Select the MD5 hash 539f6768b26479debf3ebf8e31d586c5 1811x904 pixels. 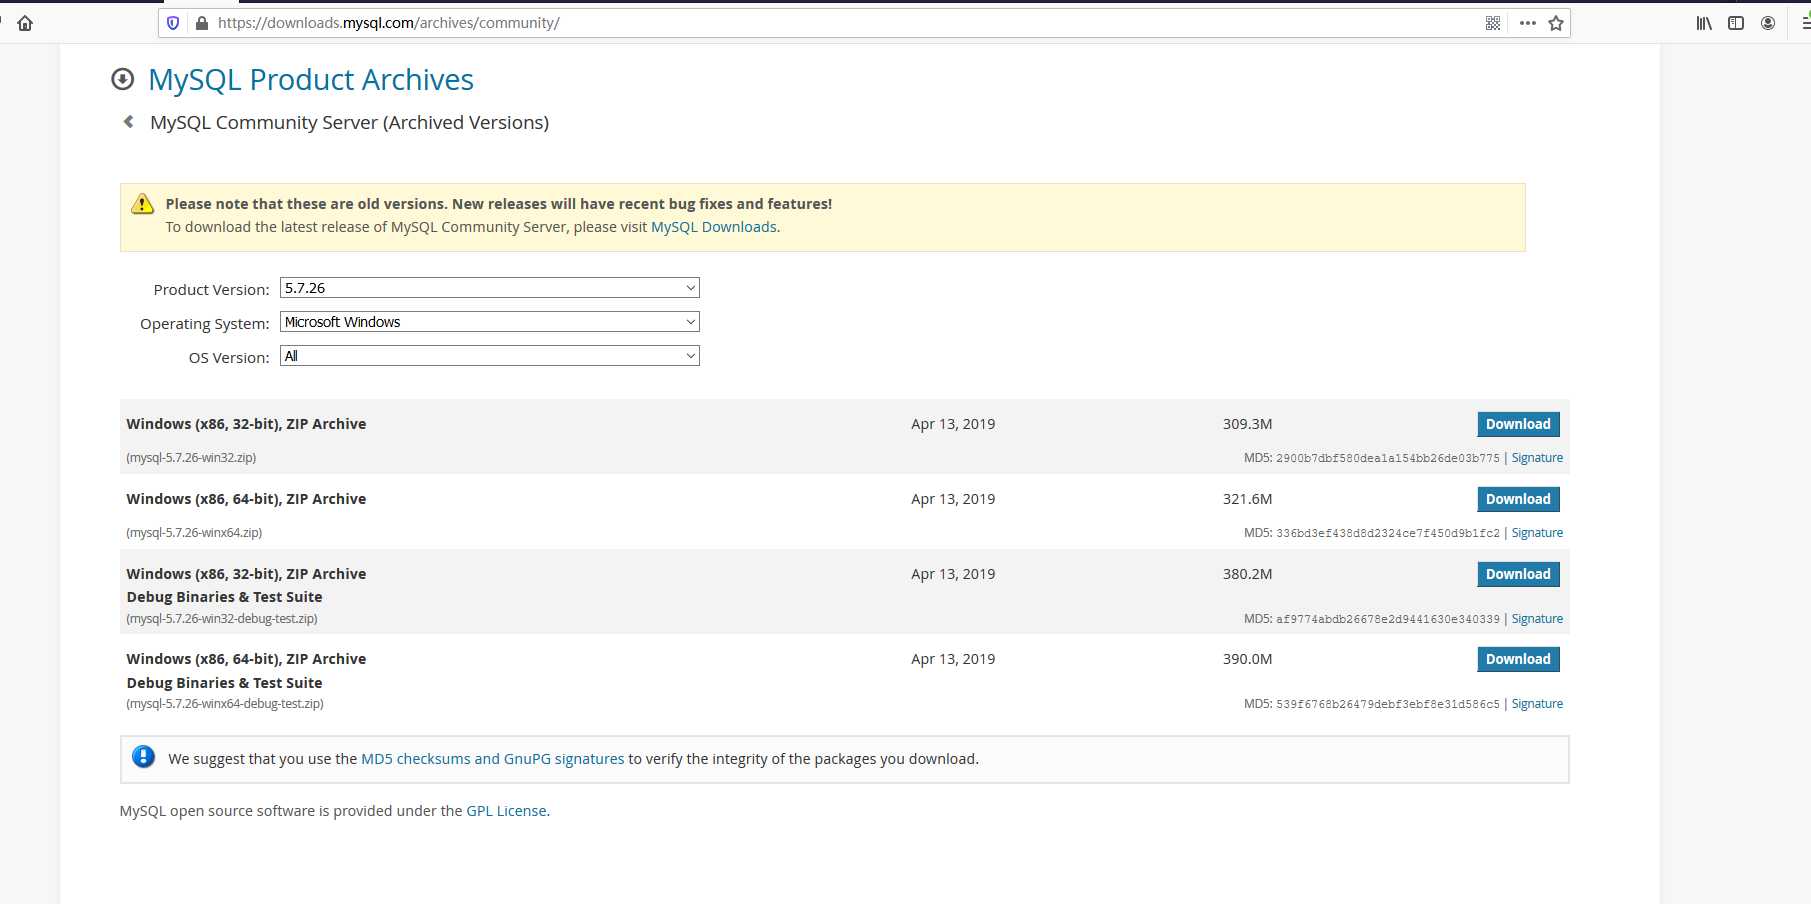coord(1388,704)
